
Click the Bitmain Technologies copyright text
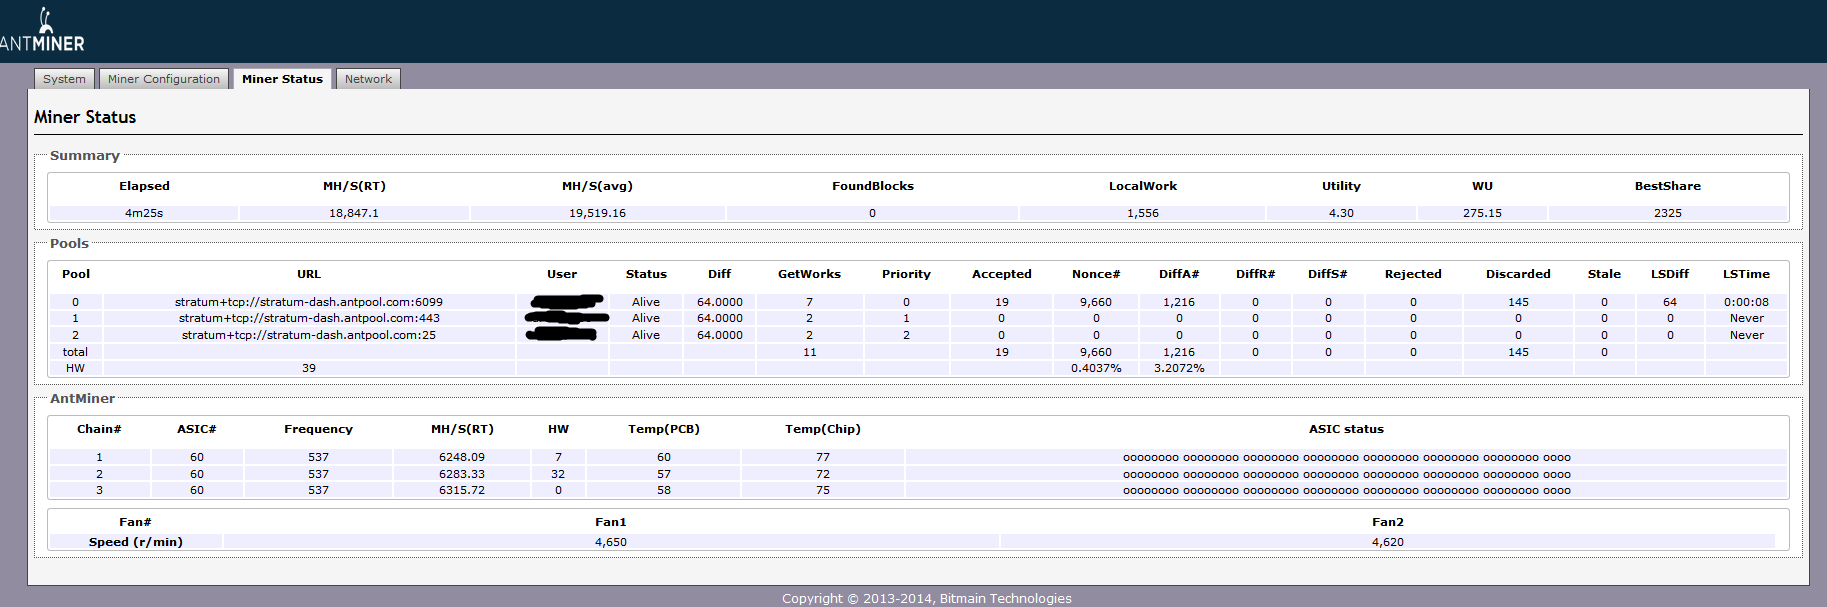click(926, 598)
